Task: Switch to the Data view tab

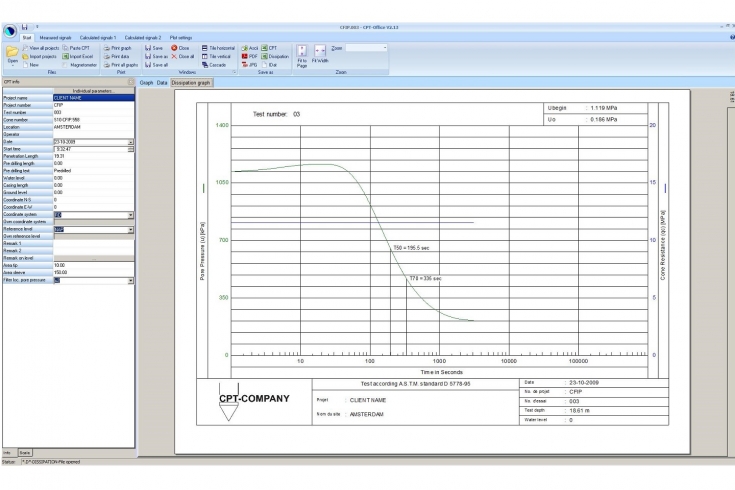Action: point(160,82)
